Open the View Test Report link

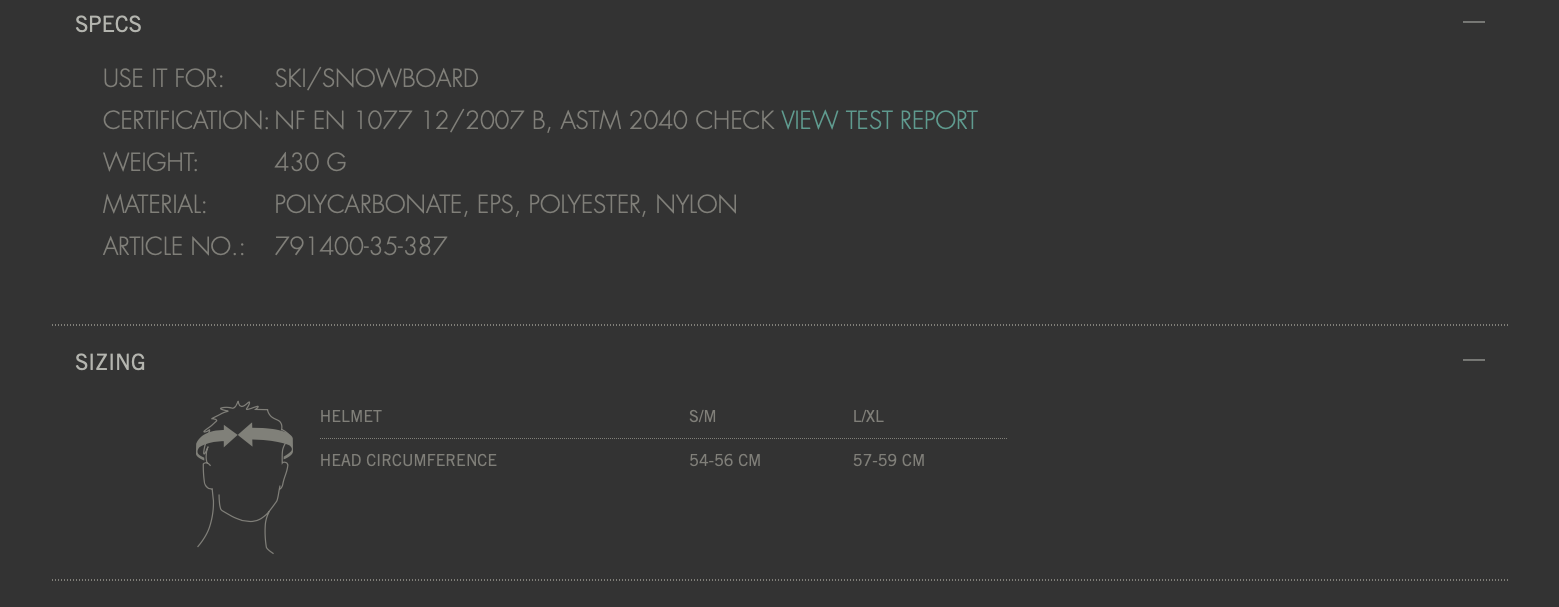tap(879, 120)
